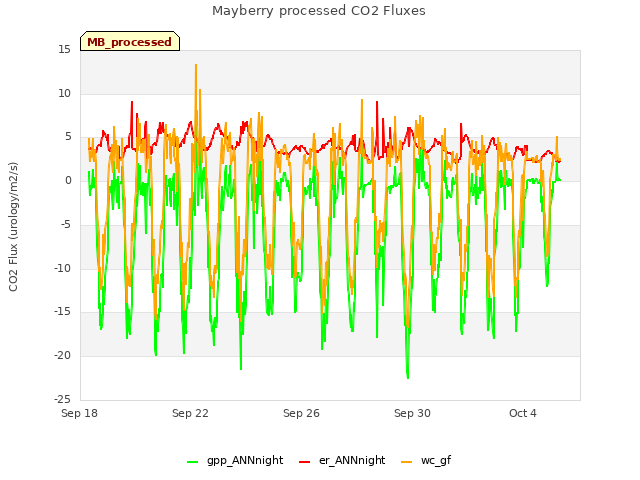
Task: Click the -20 y-axis tick label
Action: [x=63, y=356]
